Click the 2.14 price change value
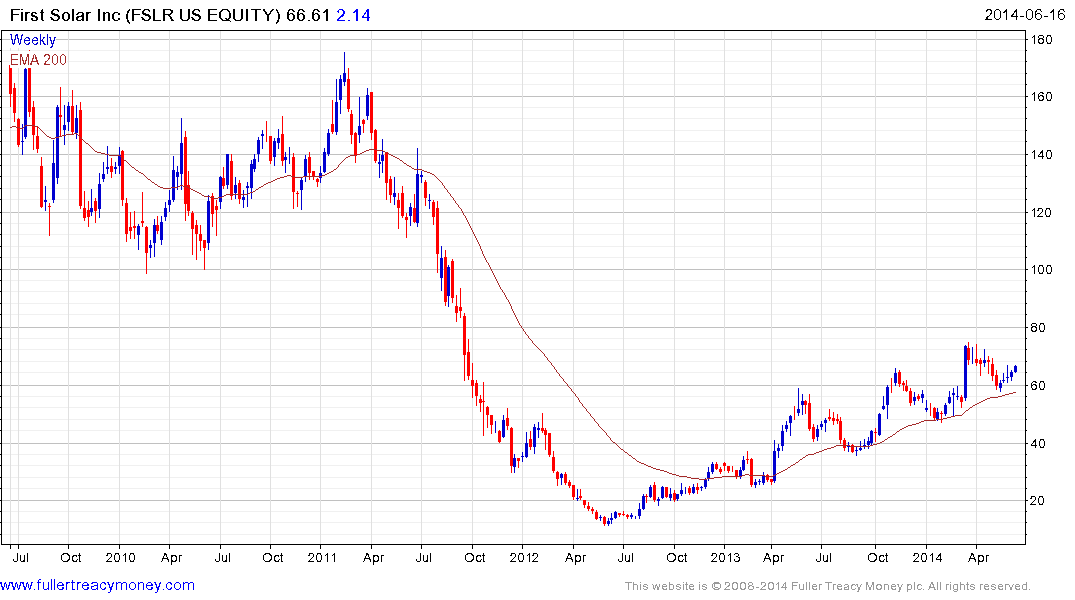 353,15
